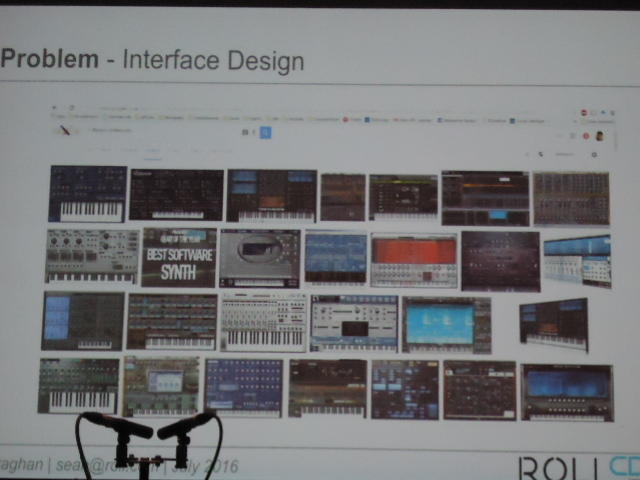Open the grey modular rack thumbnail in top row
Screen dimensions: 640x480
(571, 198)
